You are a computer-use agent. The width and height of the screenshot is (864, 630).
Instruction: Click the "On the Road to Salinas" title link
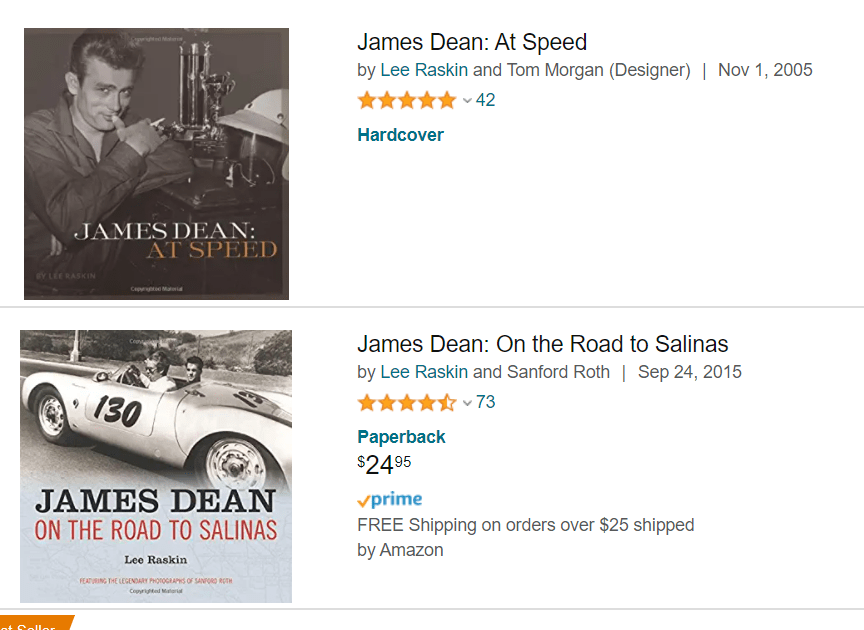coord(542,344)
